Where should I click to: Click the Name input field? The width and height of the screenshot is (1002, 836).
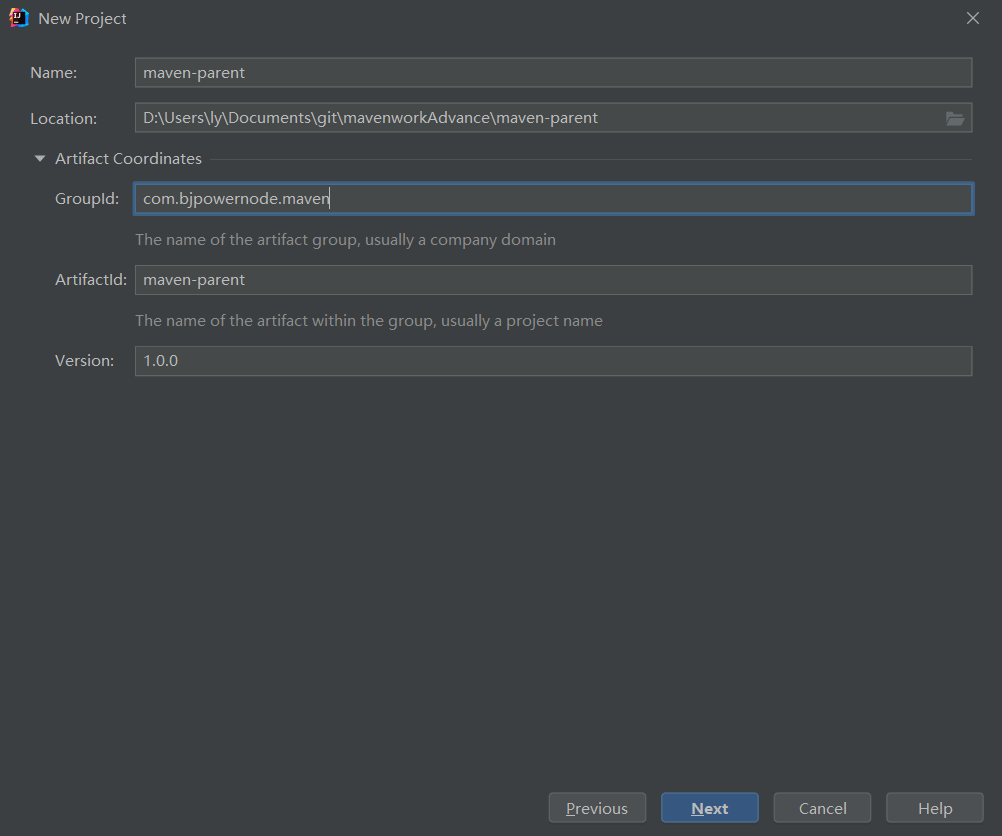coord(553,73)
